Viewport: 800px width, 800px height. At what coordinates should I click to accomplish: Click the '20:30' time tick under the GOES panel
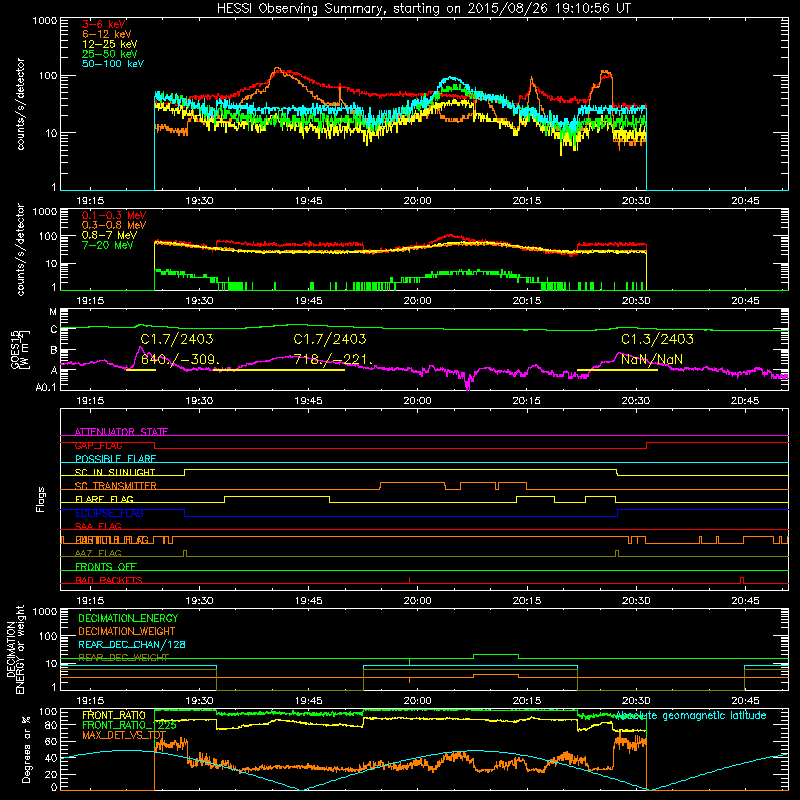point(636,401)
